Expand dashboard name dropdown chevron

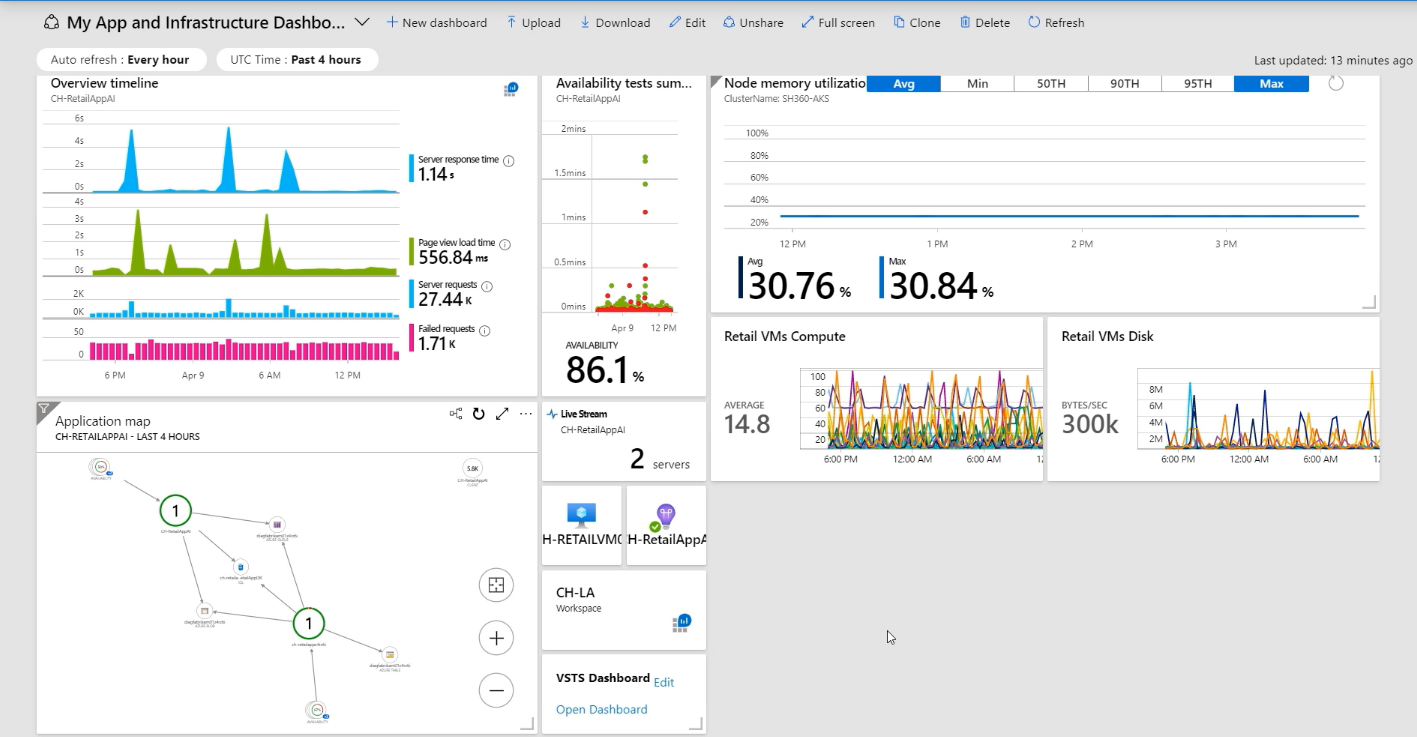(362, 22)
